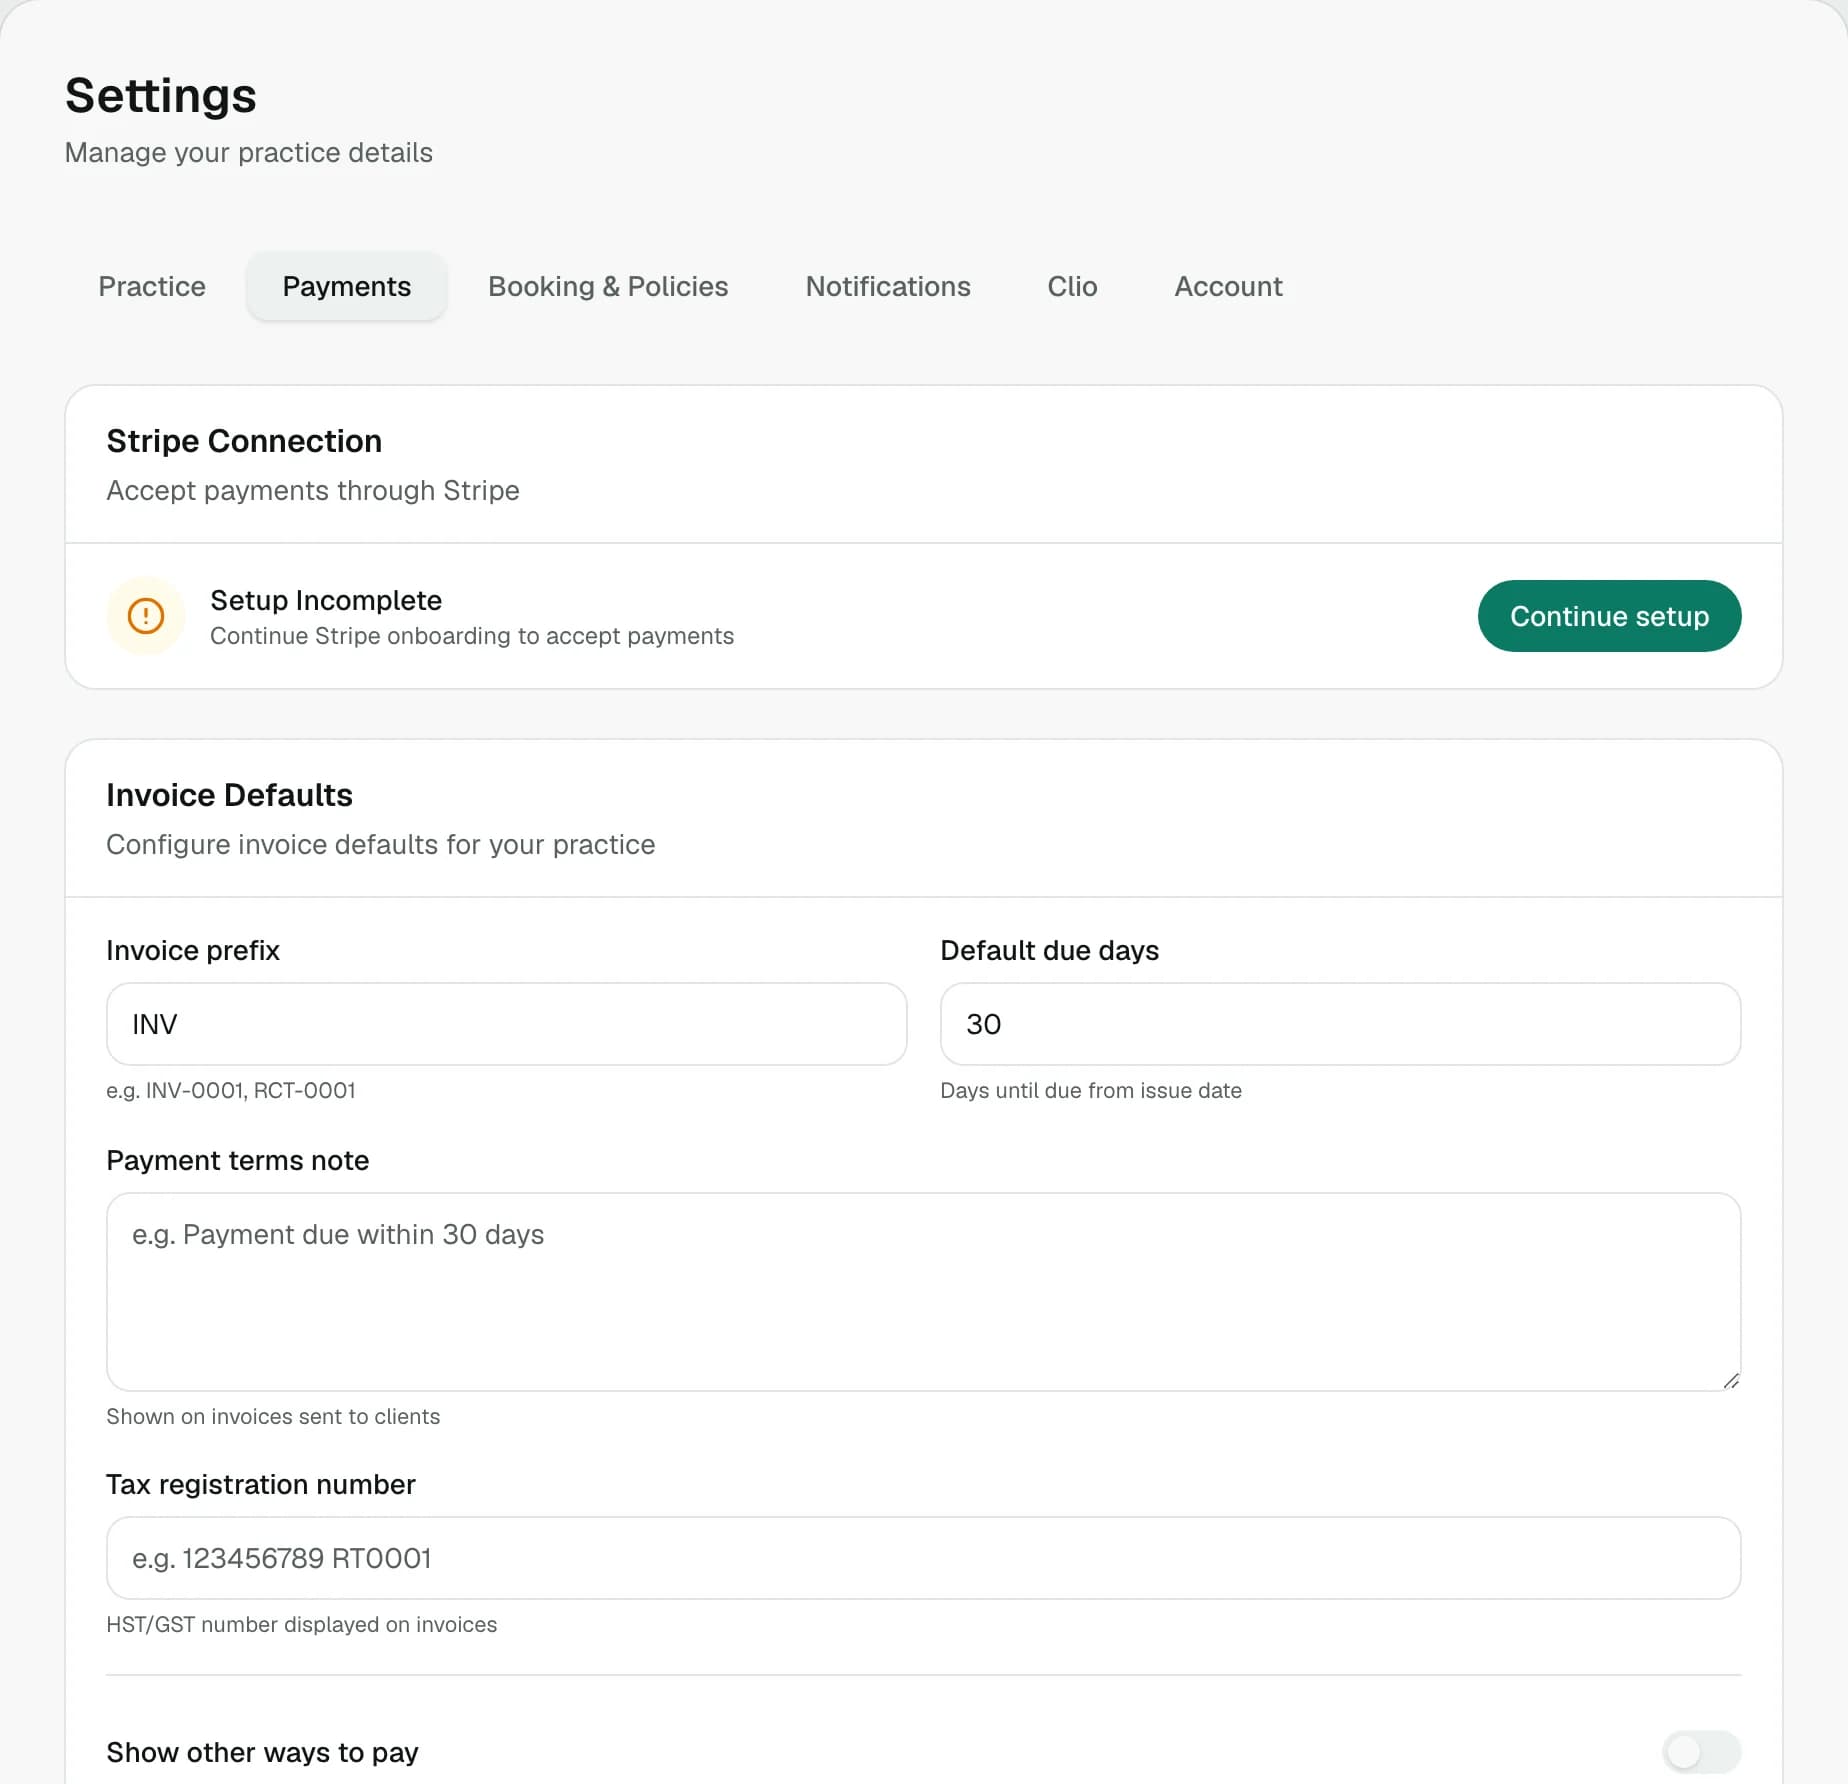Click the textarea resize handle
Viewport: 1848px width, 1784px height.
(x=1731, y=1381)
